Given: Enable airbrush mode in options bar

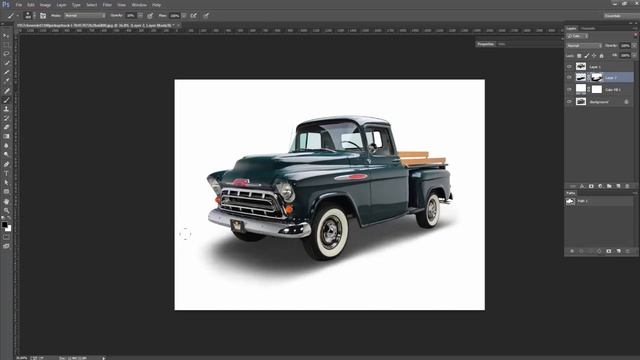Looking at the screenshot, I should click(193, 16).
